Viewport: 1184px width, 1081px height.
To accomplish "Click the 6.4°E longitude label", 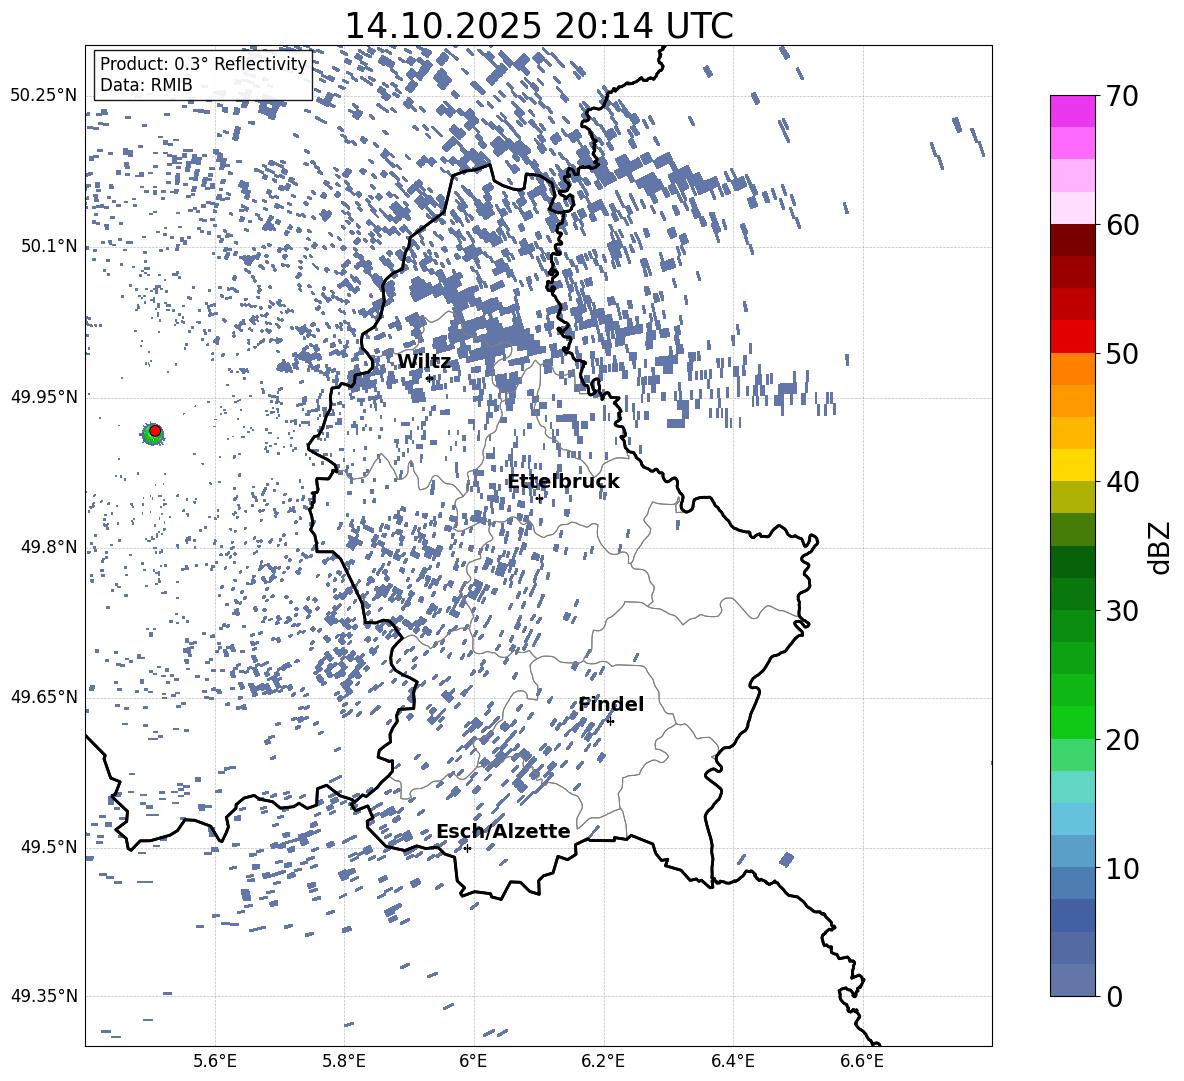I will pos(732,1061).
